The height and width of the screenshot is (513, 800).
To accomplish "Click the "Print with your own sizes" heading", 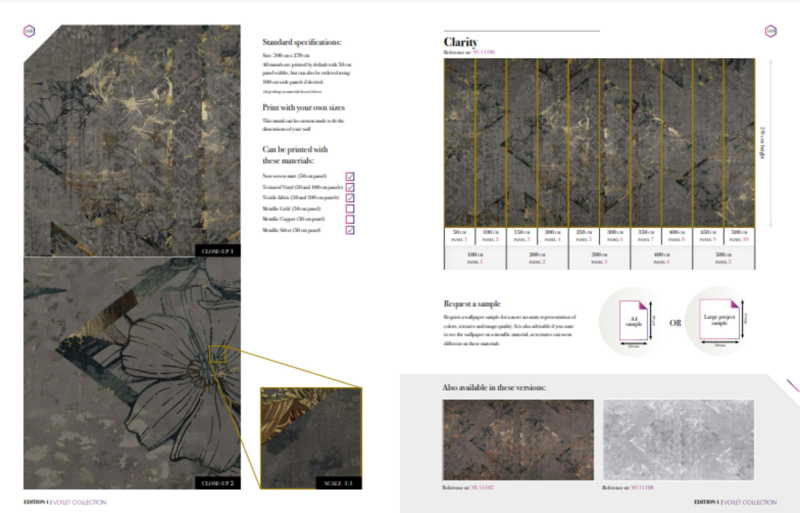I will point(304,108).
